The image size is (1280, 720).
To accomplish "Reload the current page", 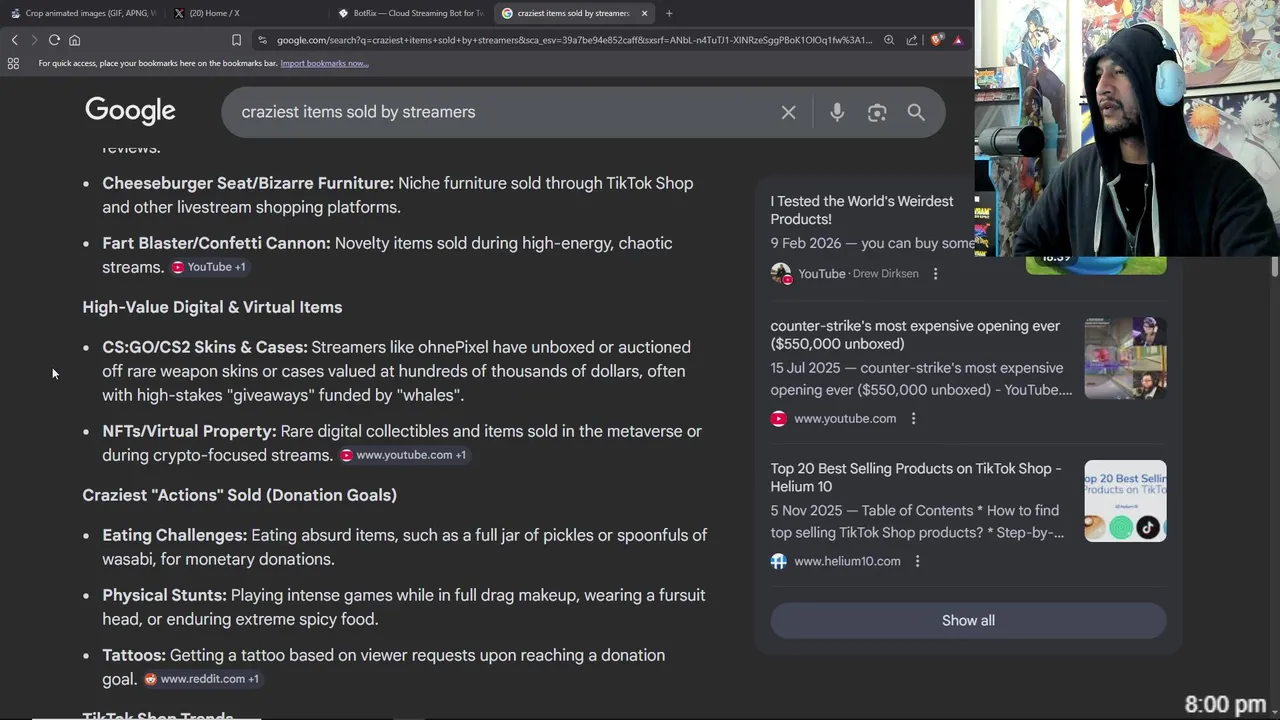I will click(x=54, y=40).
